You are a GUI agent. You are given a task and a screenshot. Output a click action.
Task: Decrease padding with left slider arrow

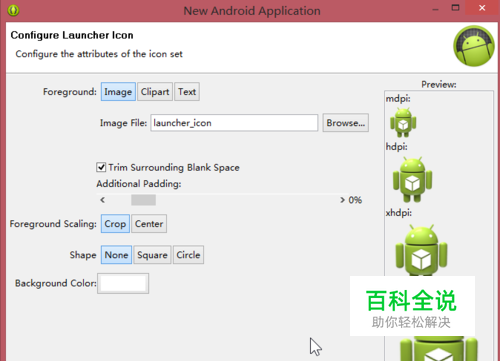(103, 200)
